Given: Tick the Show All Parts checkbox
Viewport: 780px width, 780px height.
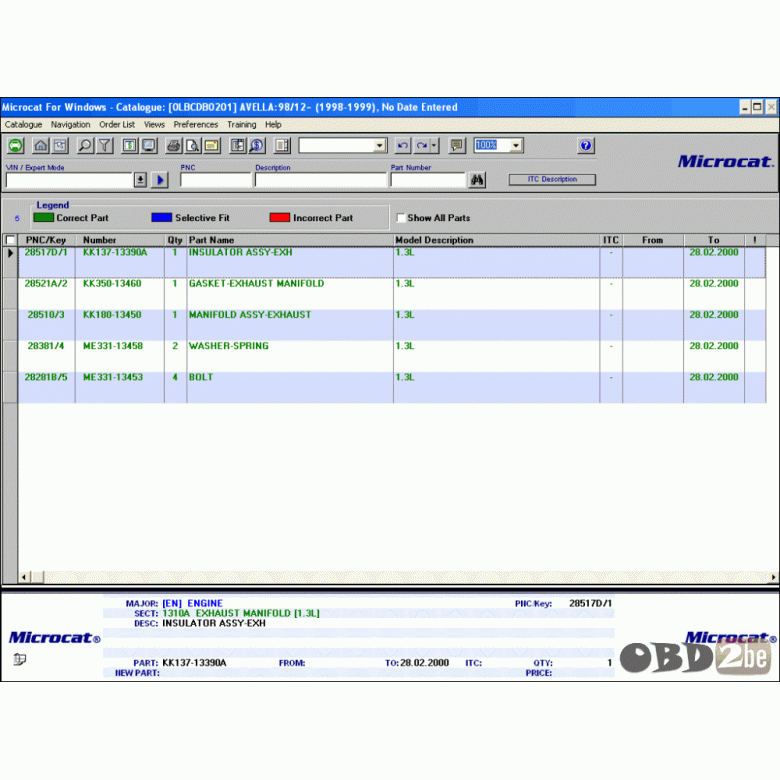Looking at the screenshot, I should tap(401, 218).
